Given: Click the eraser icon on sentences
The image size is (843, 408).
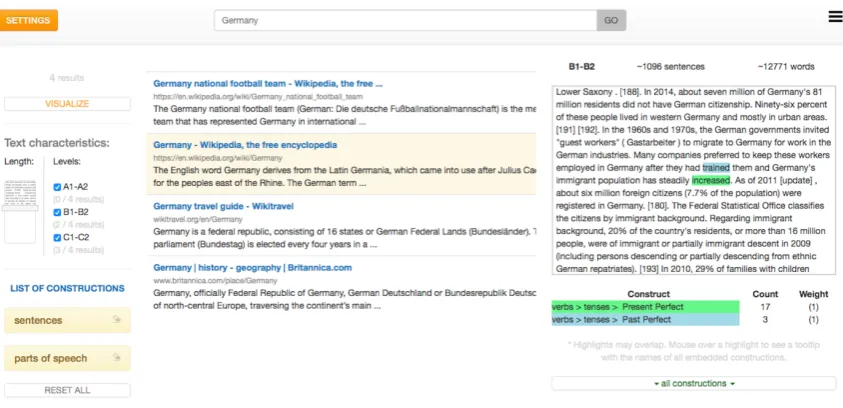Looking at the screenshot, I should point(117,319).
